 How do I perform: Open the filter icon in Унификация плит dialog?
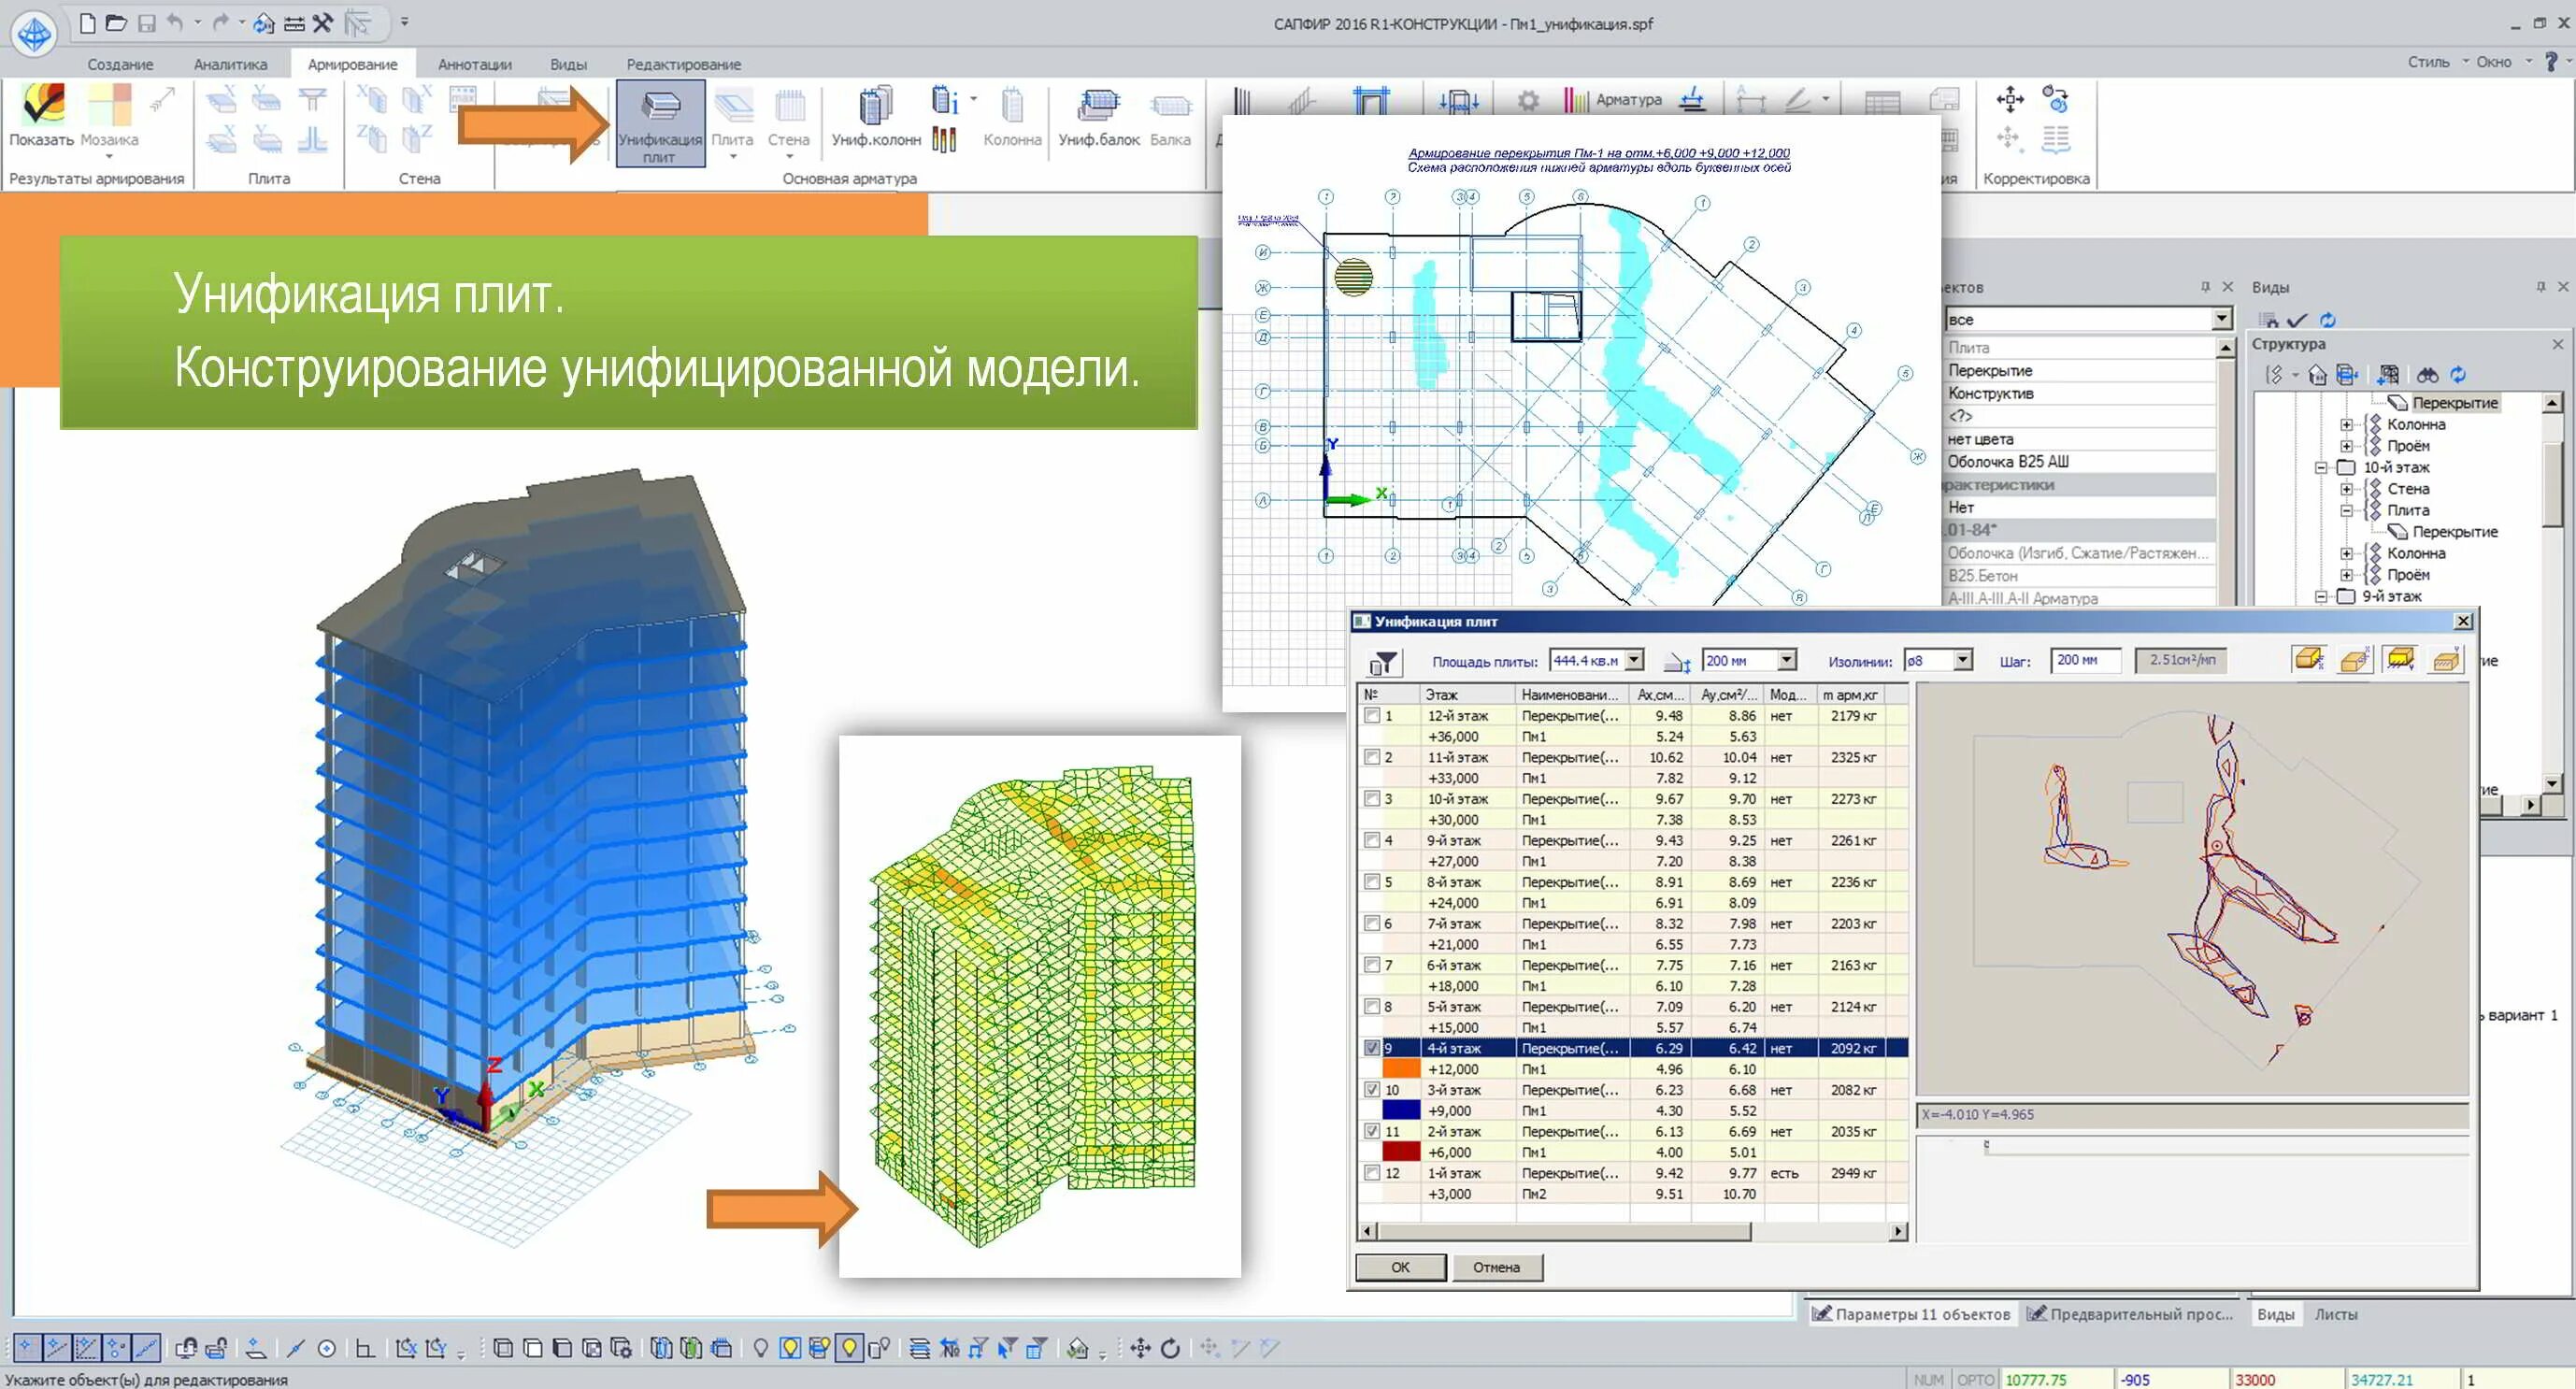coord(1383,660)
